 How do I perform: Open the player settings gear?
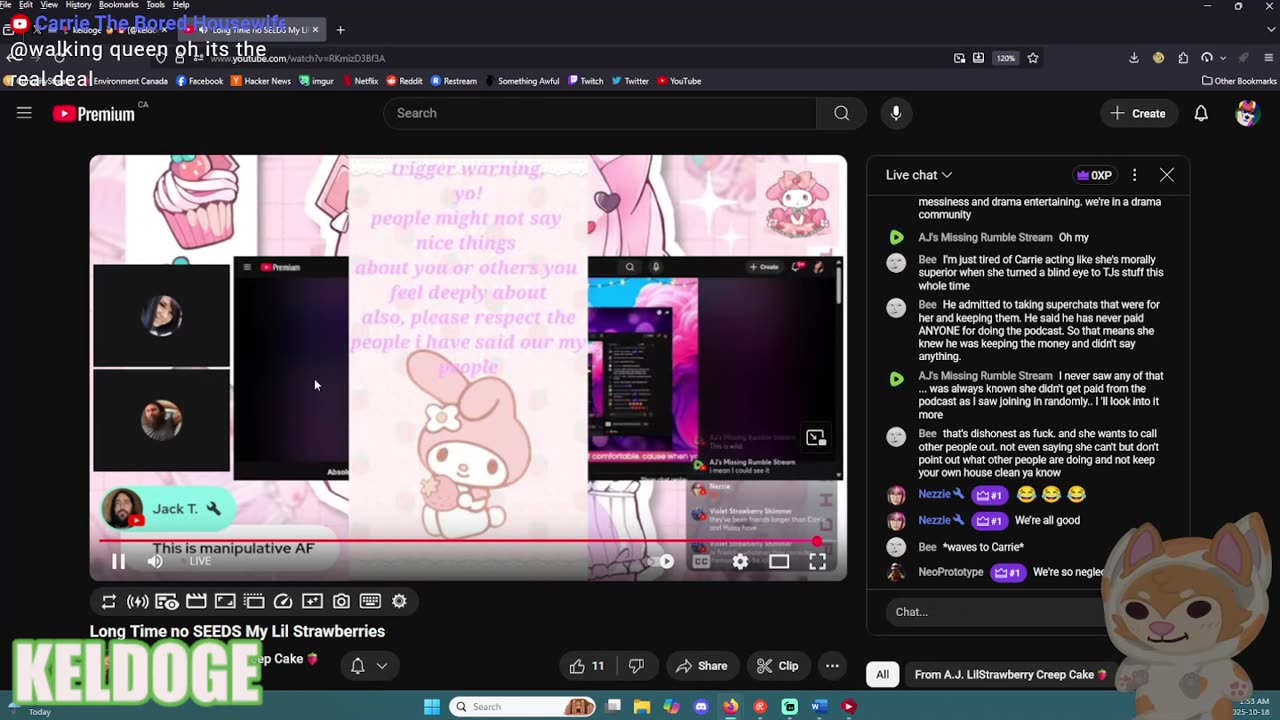coord(740,562)
